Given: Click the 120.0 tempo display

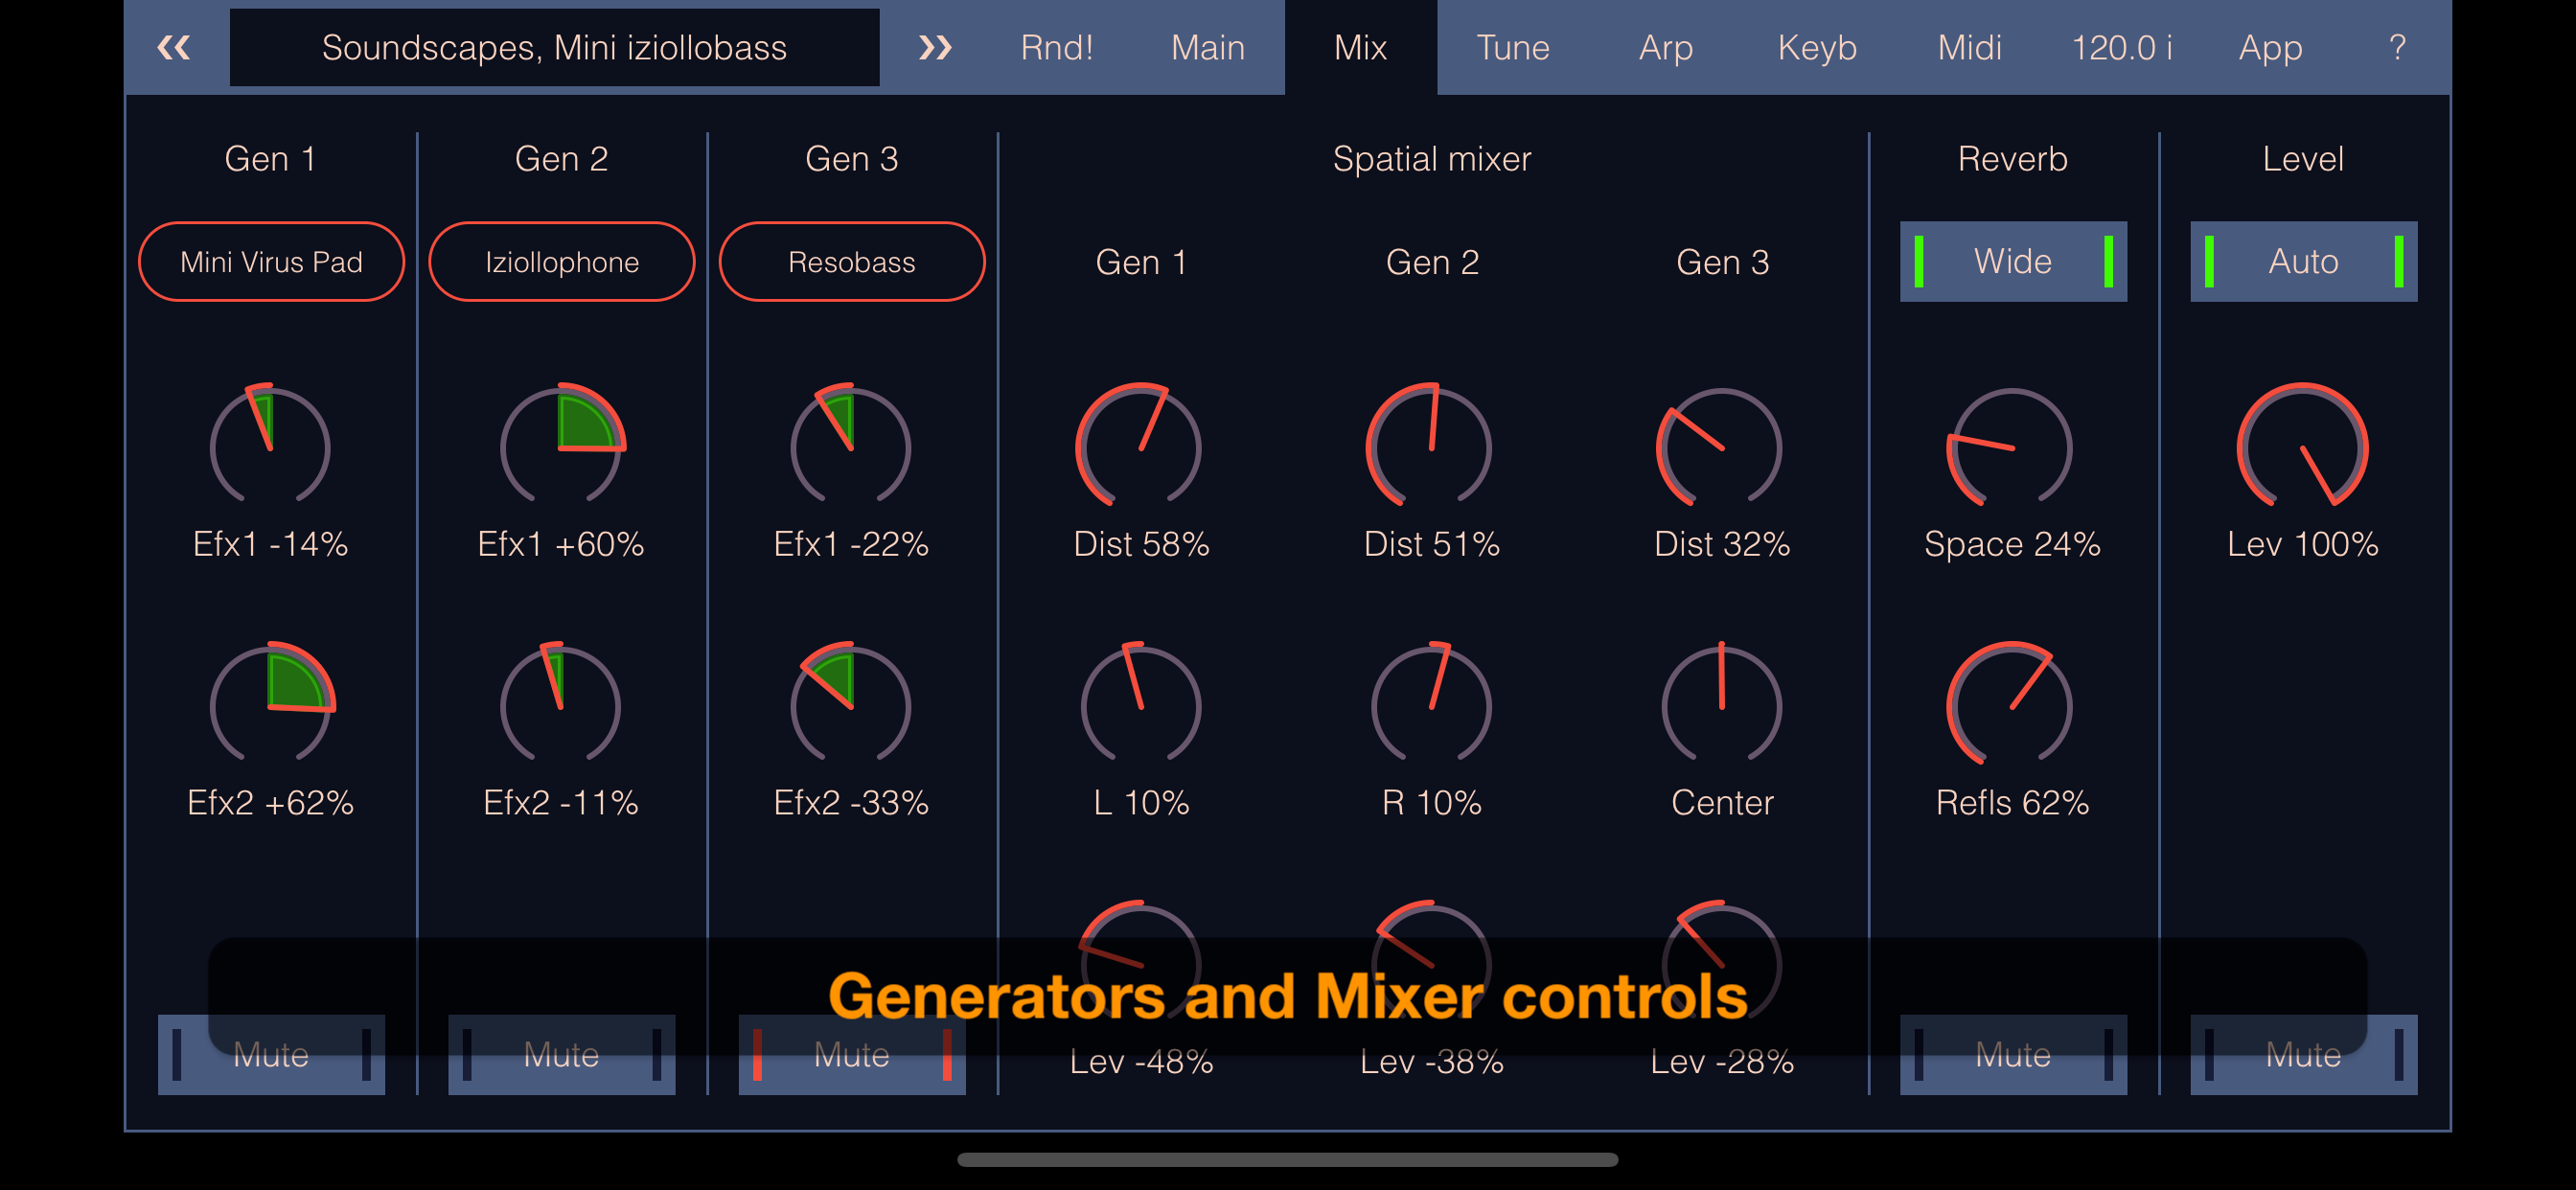Looking at the screenshot, I should [2124, 47].
